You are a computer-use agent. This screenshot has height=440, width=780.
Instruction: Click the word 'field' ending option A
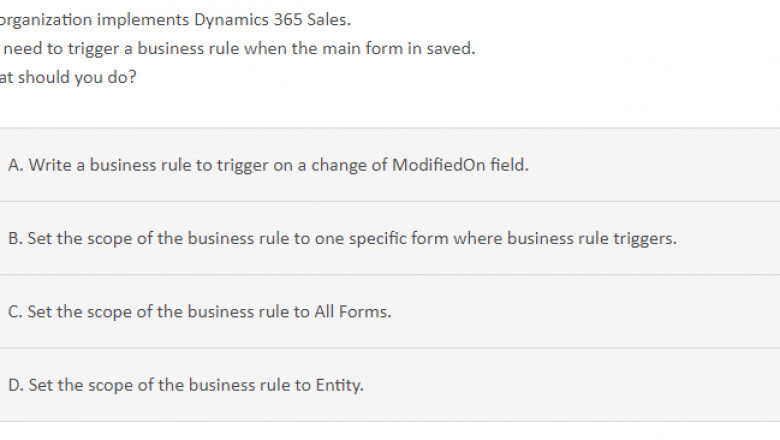[x=507, y=165]
